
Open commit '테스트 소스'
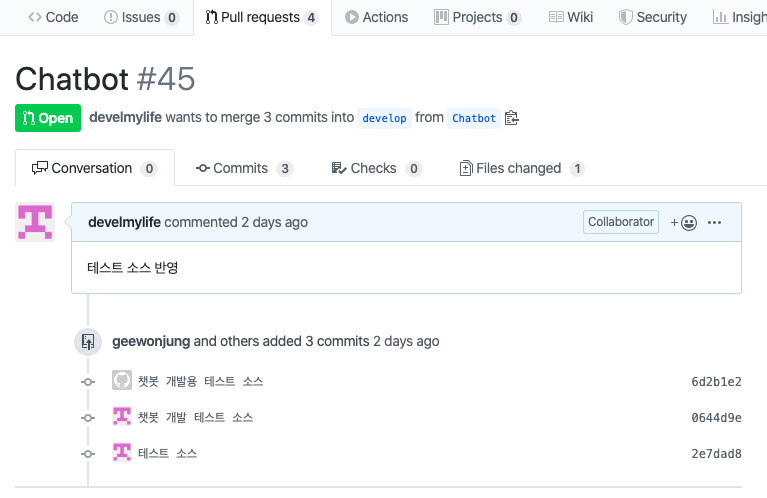(167, 453)
